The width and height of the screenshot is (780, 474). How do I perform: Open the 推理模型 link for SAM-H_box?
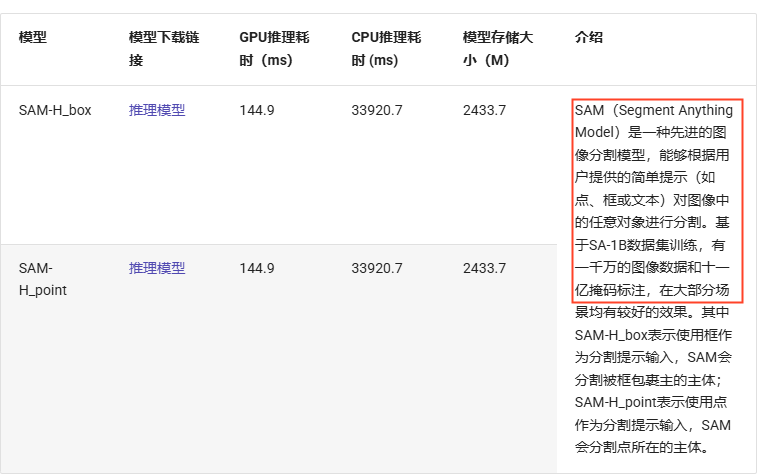tap(157, 110)
